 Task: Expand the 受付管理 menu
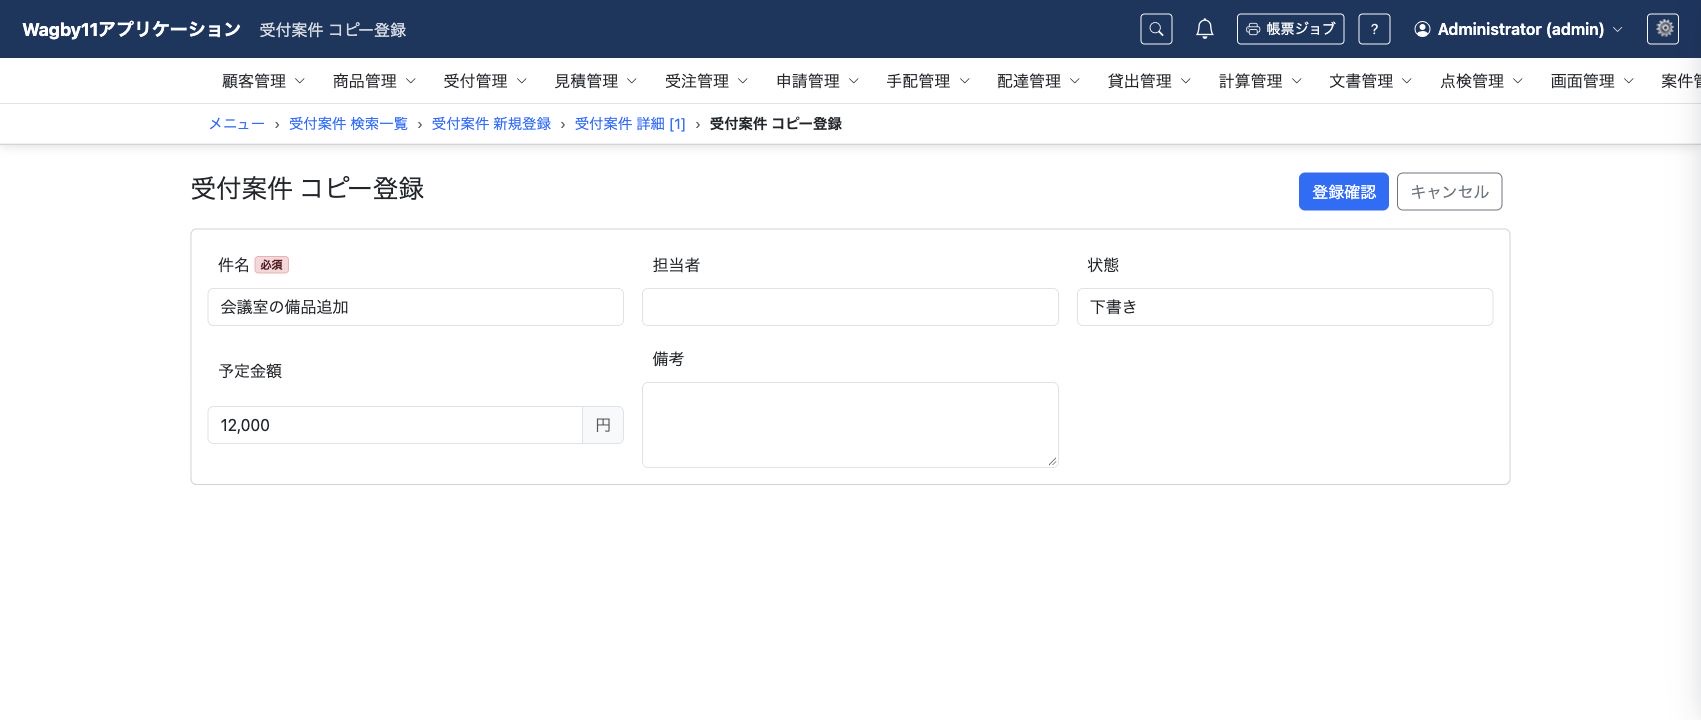pos(485,81)
